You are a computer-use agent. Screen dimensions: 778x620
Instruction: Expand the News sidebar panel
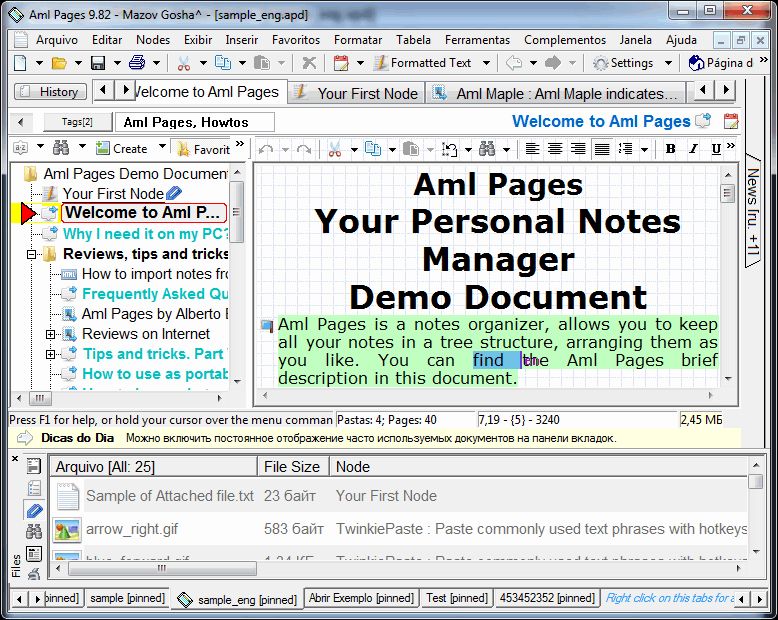pos(753,211)
